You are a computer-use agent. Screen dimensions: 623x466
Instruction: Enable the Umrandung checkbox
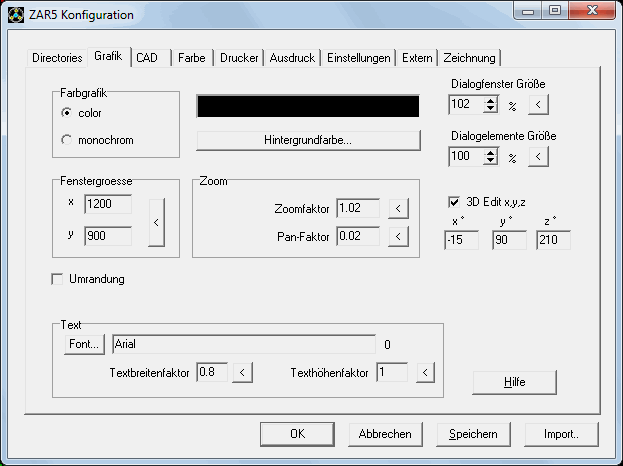(x=57, y=279)
